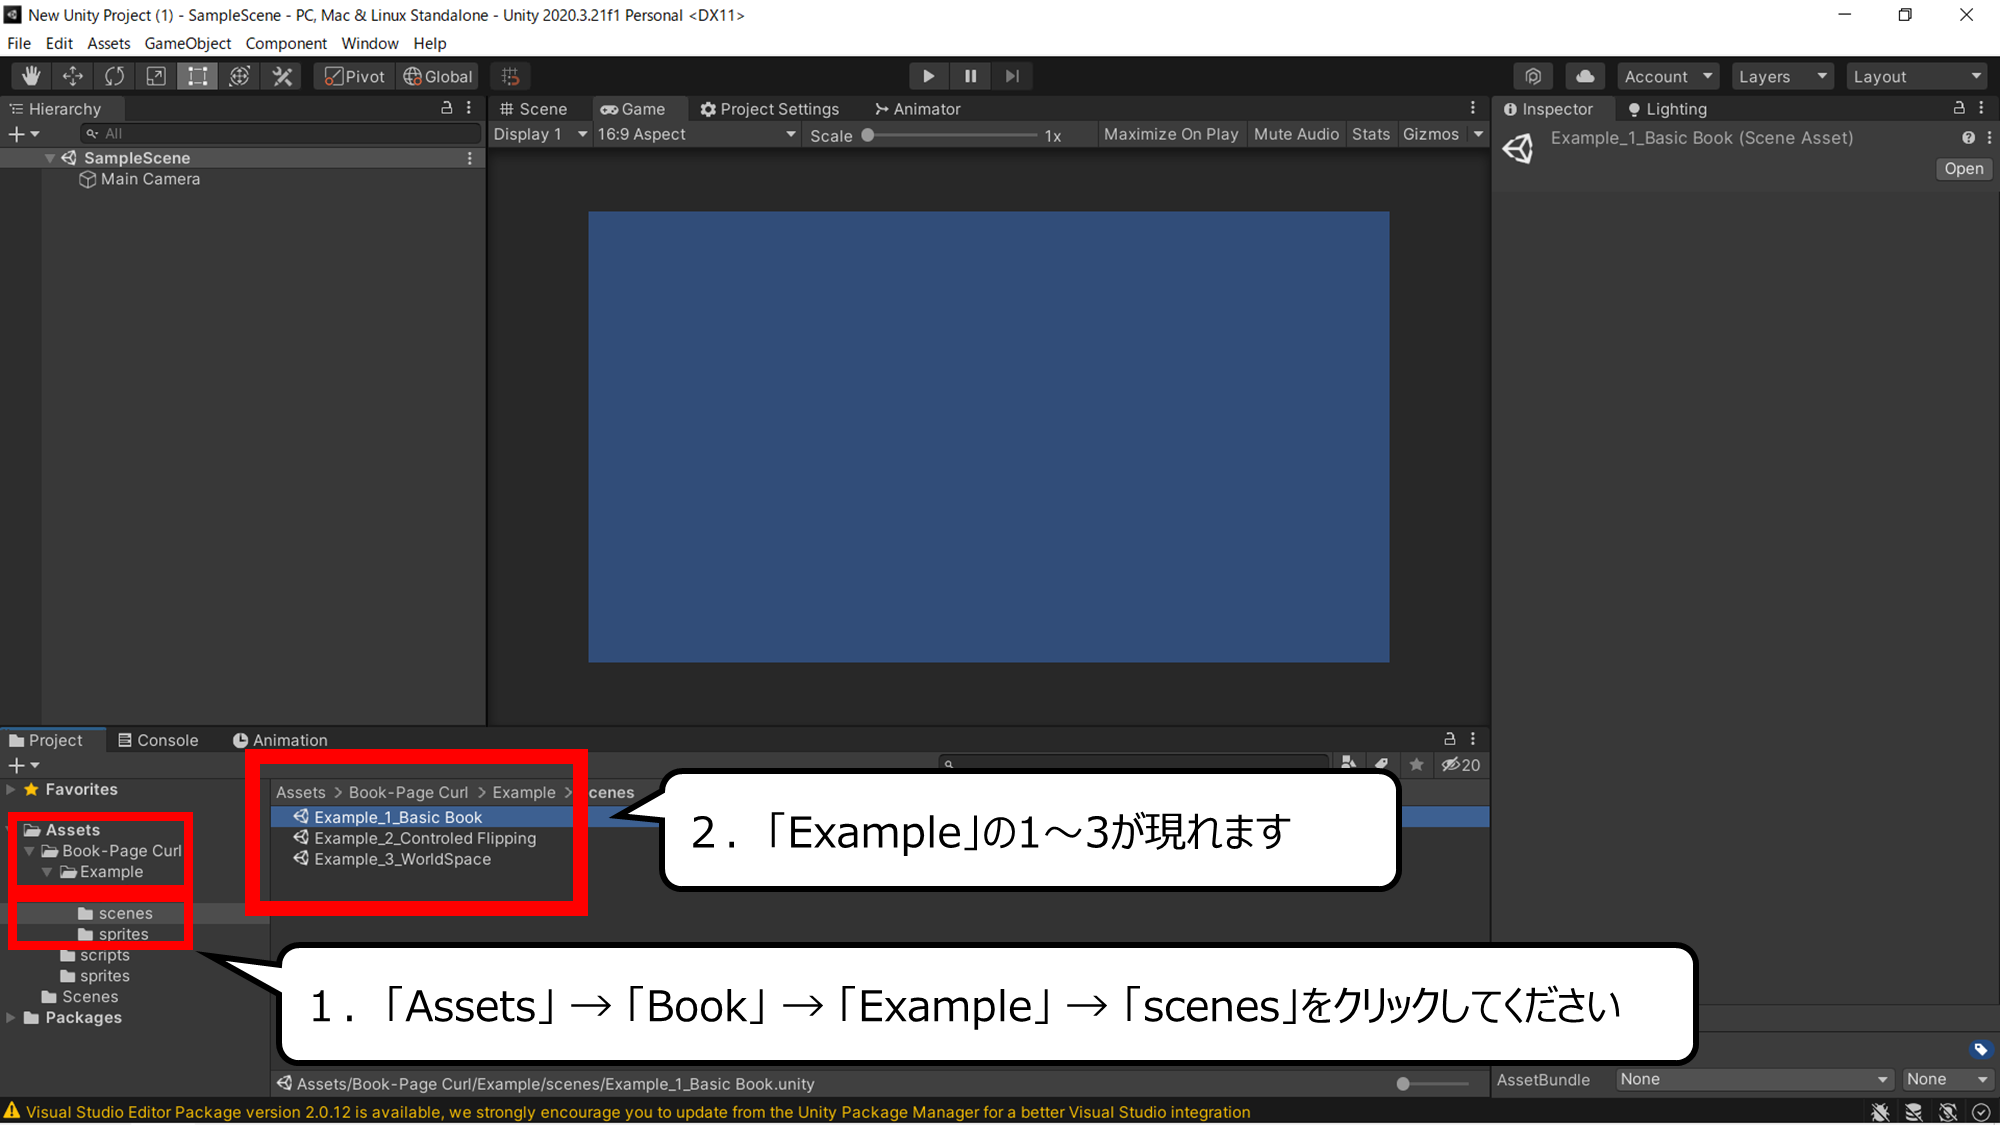Click the Hierarchy search field
Screen dimensions: 2000x1125
(x=280, y=134)
